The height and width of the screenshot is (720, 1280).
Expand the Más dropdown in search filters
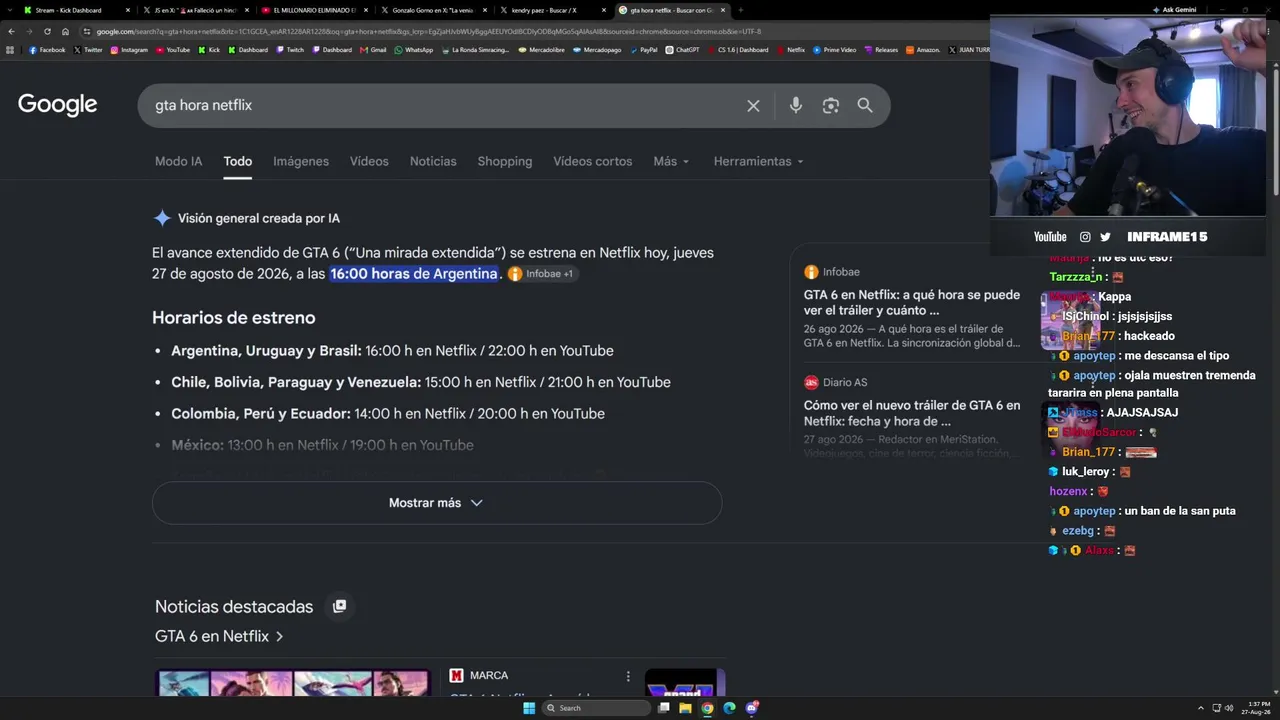[x=670, y=161]
